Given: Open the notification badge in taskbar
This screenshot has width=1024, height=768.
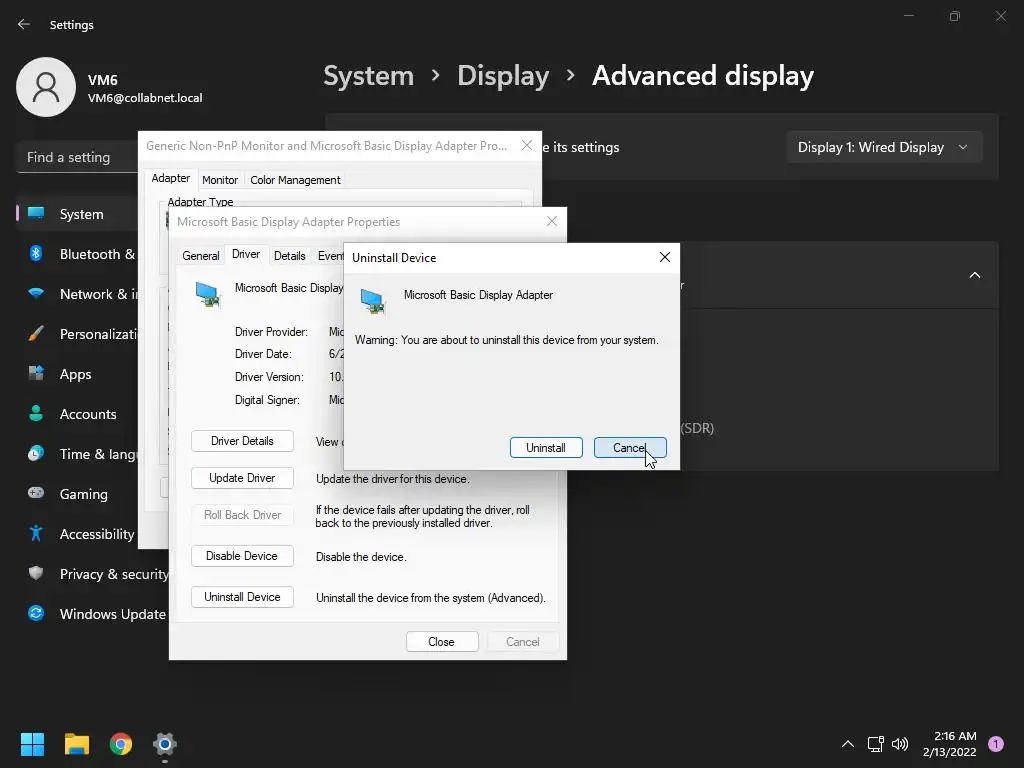Looking at the screenshot, I should (x=996, y=744).
